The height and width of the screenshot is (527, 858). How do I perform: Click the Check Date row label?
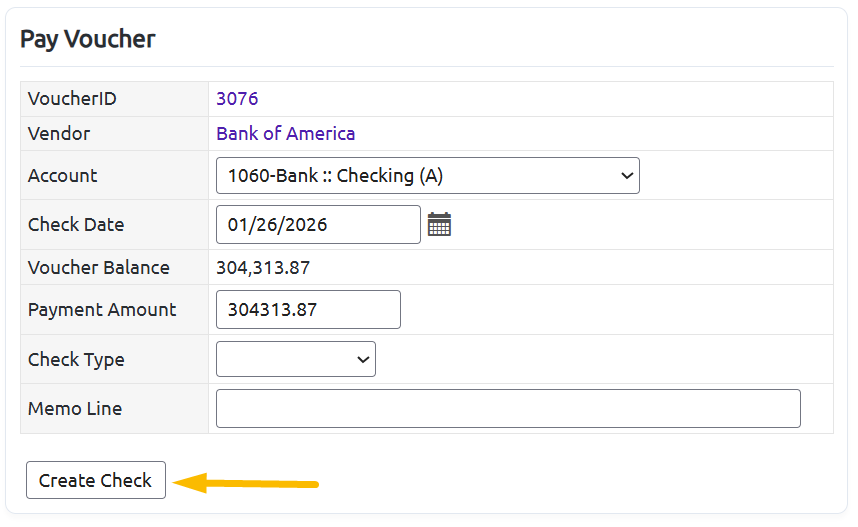tap(76, 224)
